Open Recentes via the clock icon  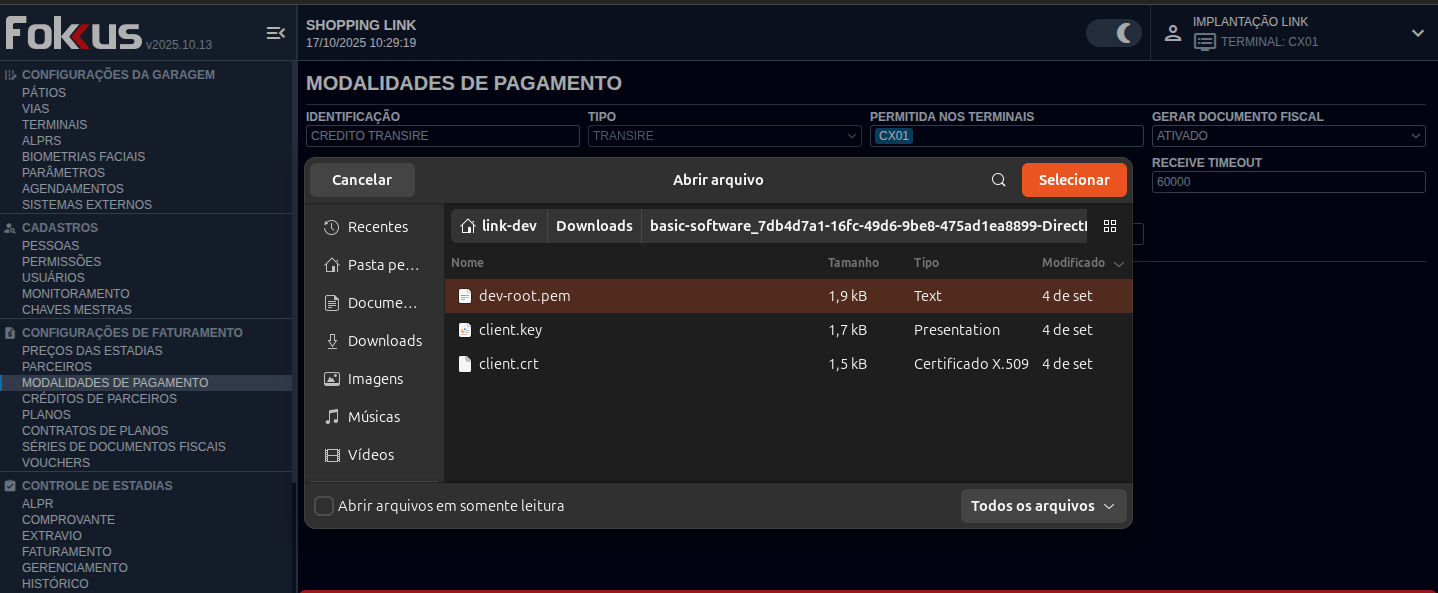(x=332, y=227)
